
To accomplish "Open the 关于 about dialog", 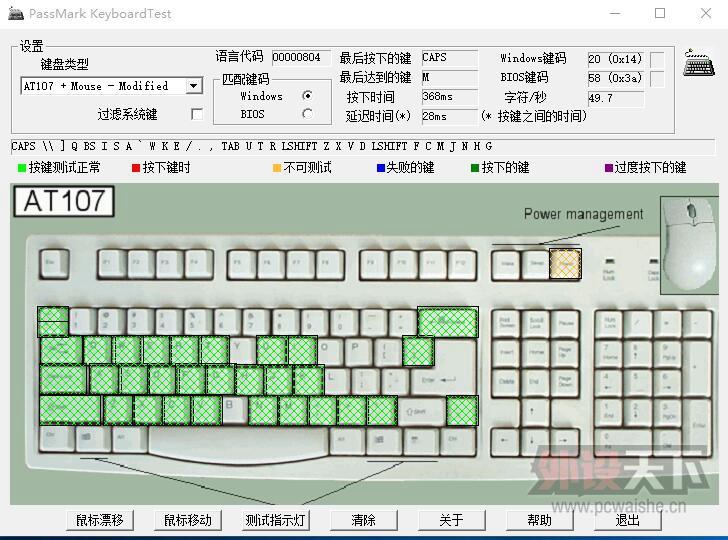I will click(x=452, y=520).
